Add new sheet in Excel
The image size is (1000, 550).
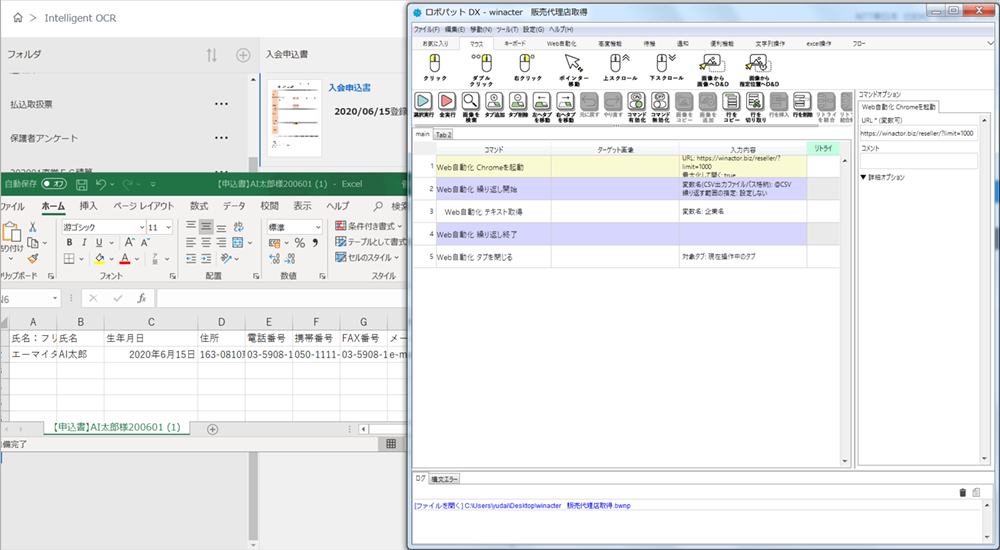(x=212, y=429)
